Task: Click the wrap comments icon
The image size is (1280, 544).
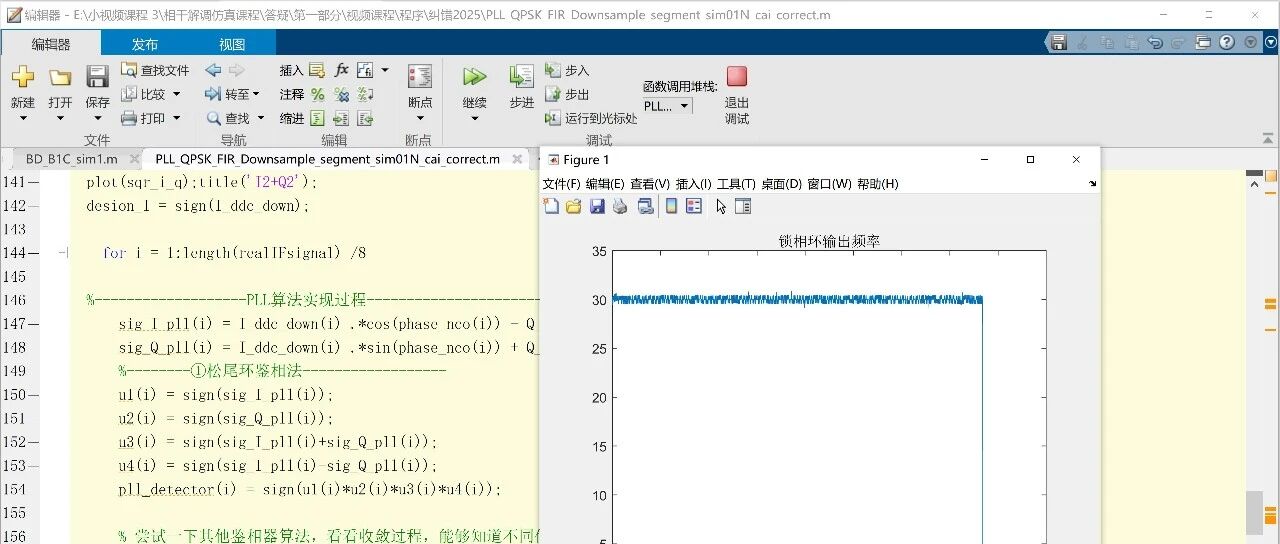Action: [365, 94]
